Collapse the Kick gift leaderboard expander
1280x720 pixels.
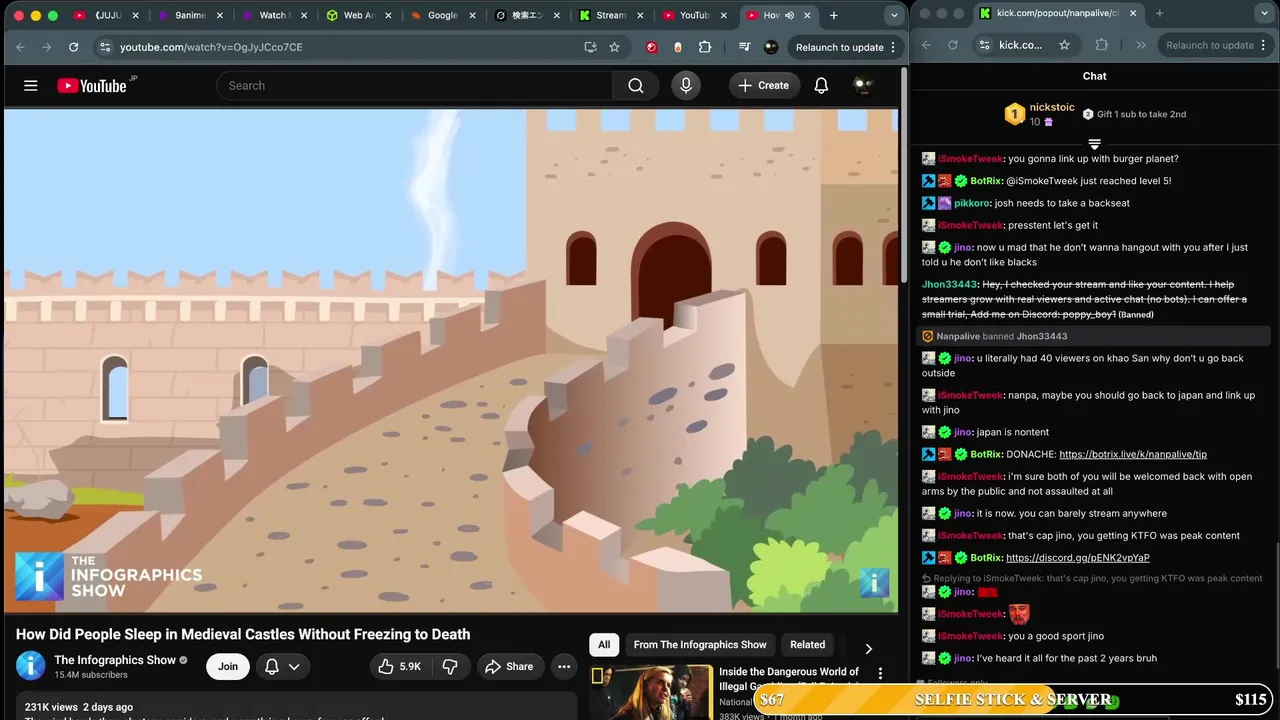click(1094, 145)
